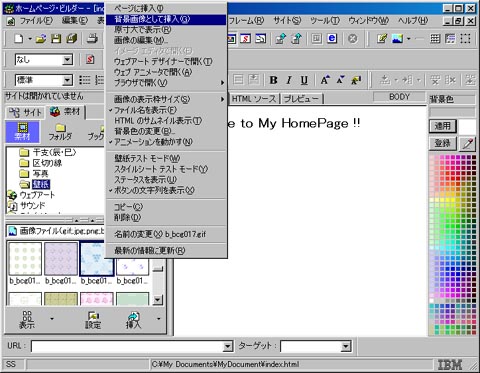Choose コピー in the context menu

166,207
